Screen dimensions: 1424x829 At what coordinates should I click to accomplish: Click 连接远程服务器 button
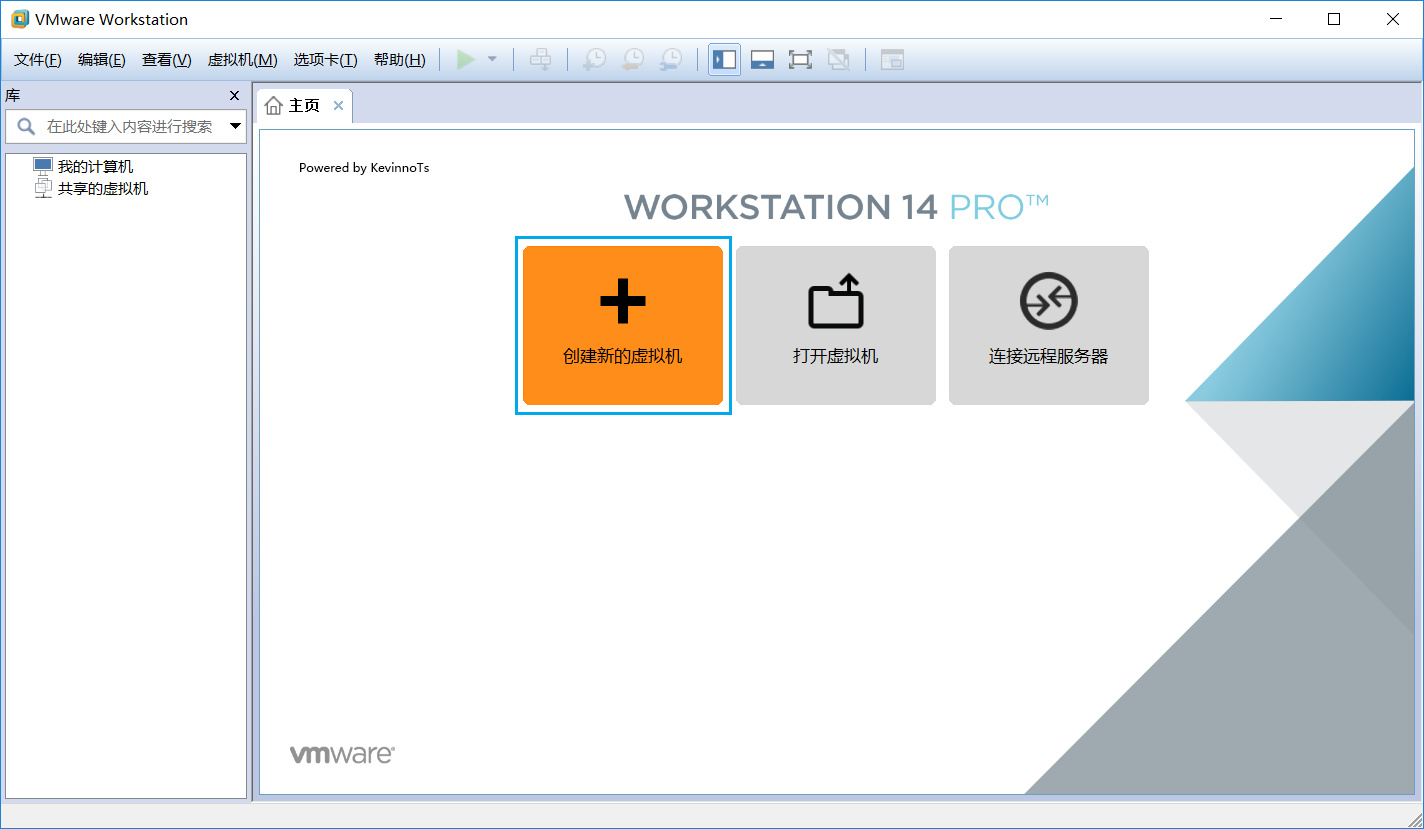click(1049, 325)
